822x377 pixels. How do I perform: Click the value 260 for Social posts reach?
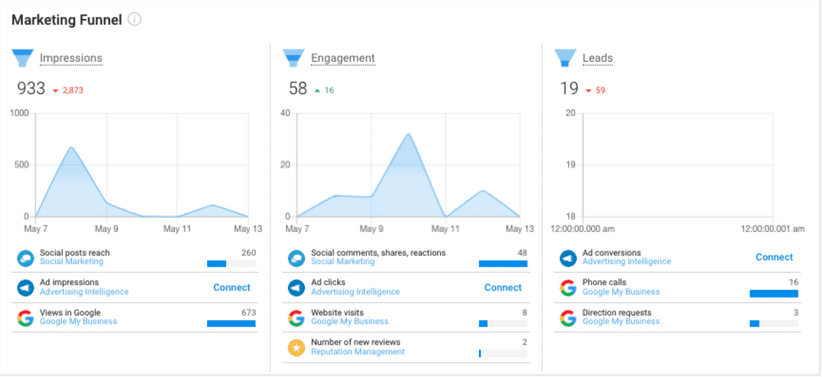248,253
